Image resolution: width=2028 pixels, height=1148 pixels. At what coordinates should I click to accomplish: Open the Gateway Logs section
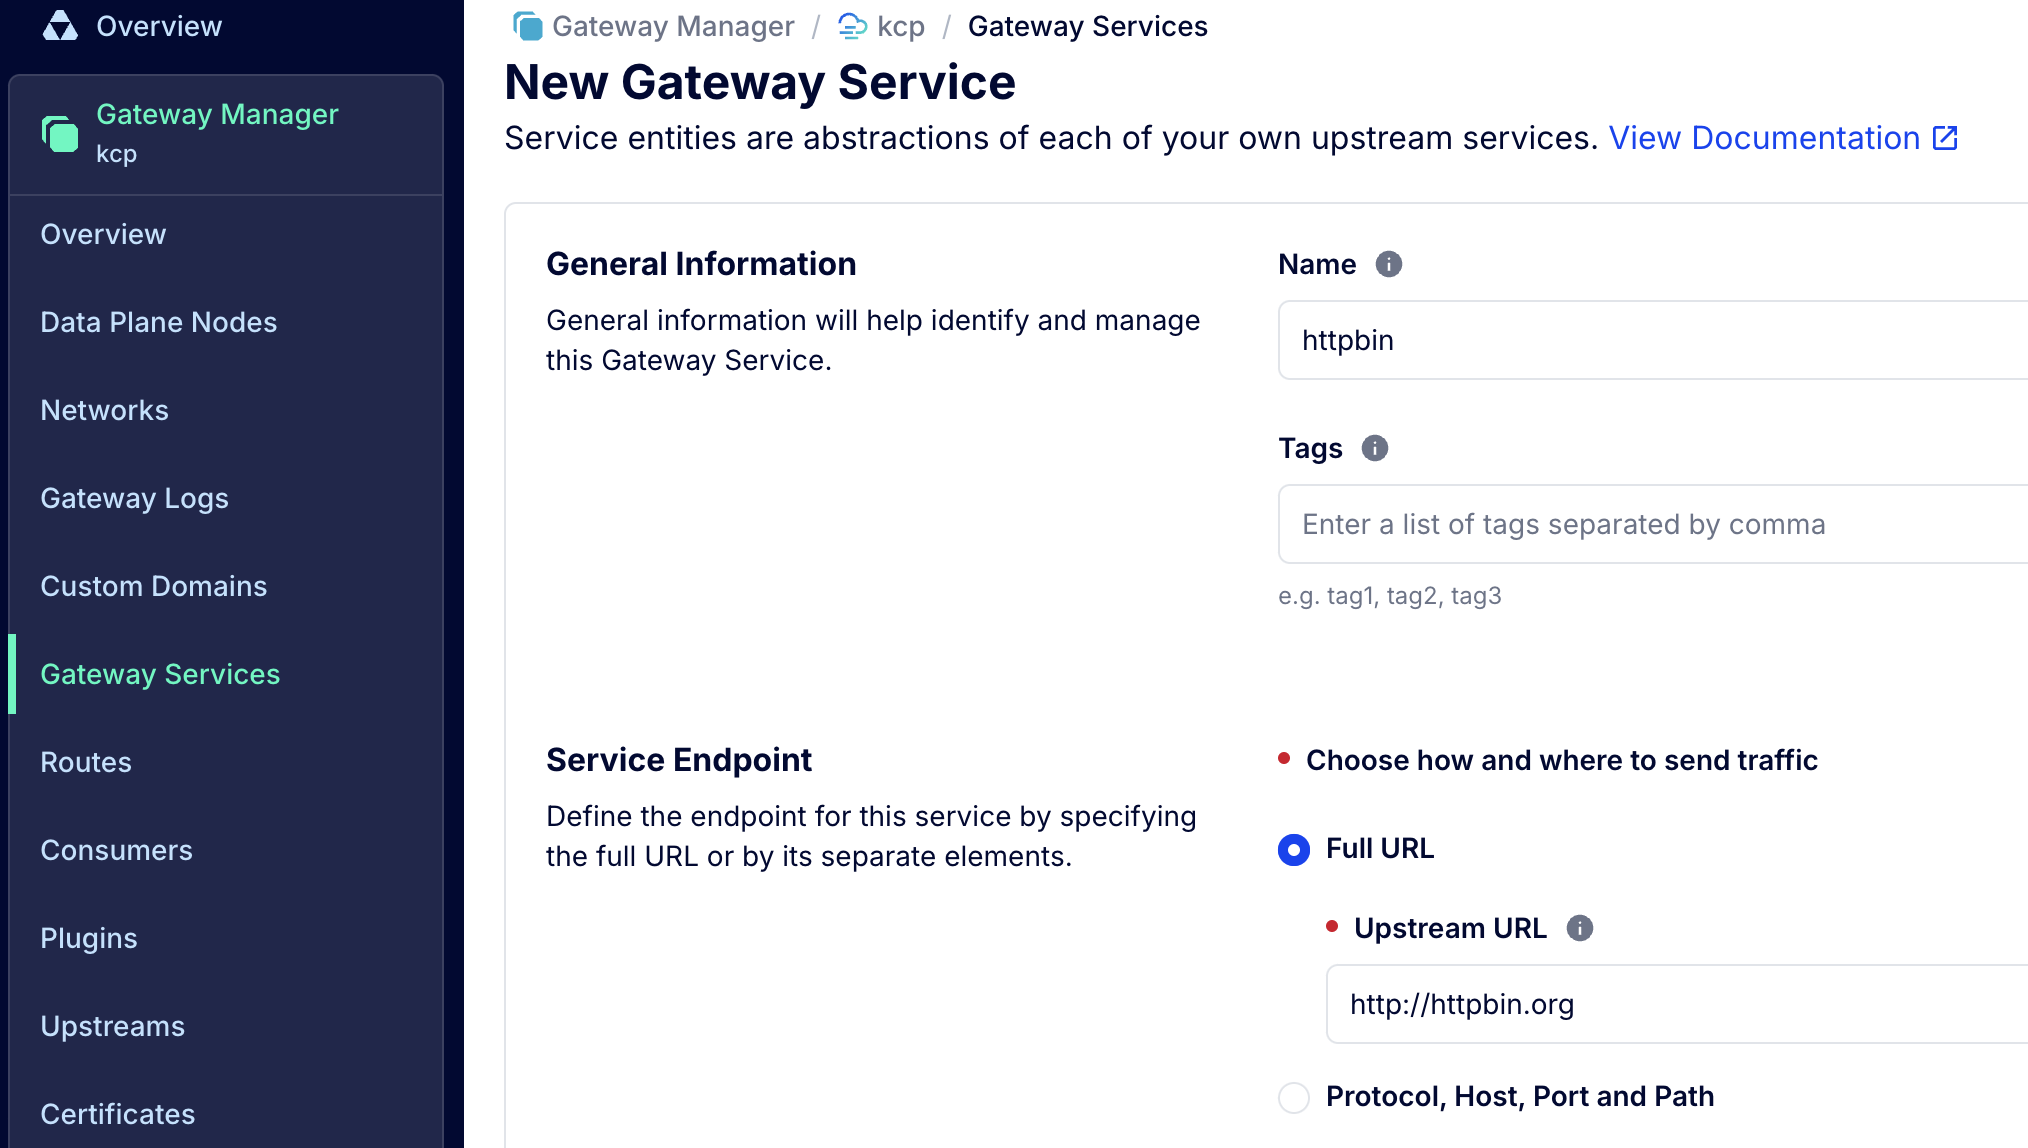(x=134, y=498)
